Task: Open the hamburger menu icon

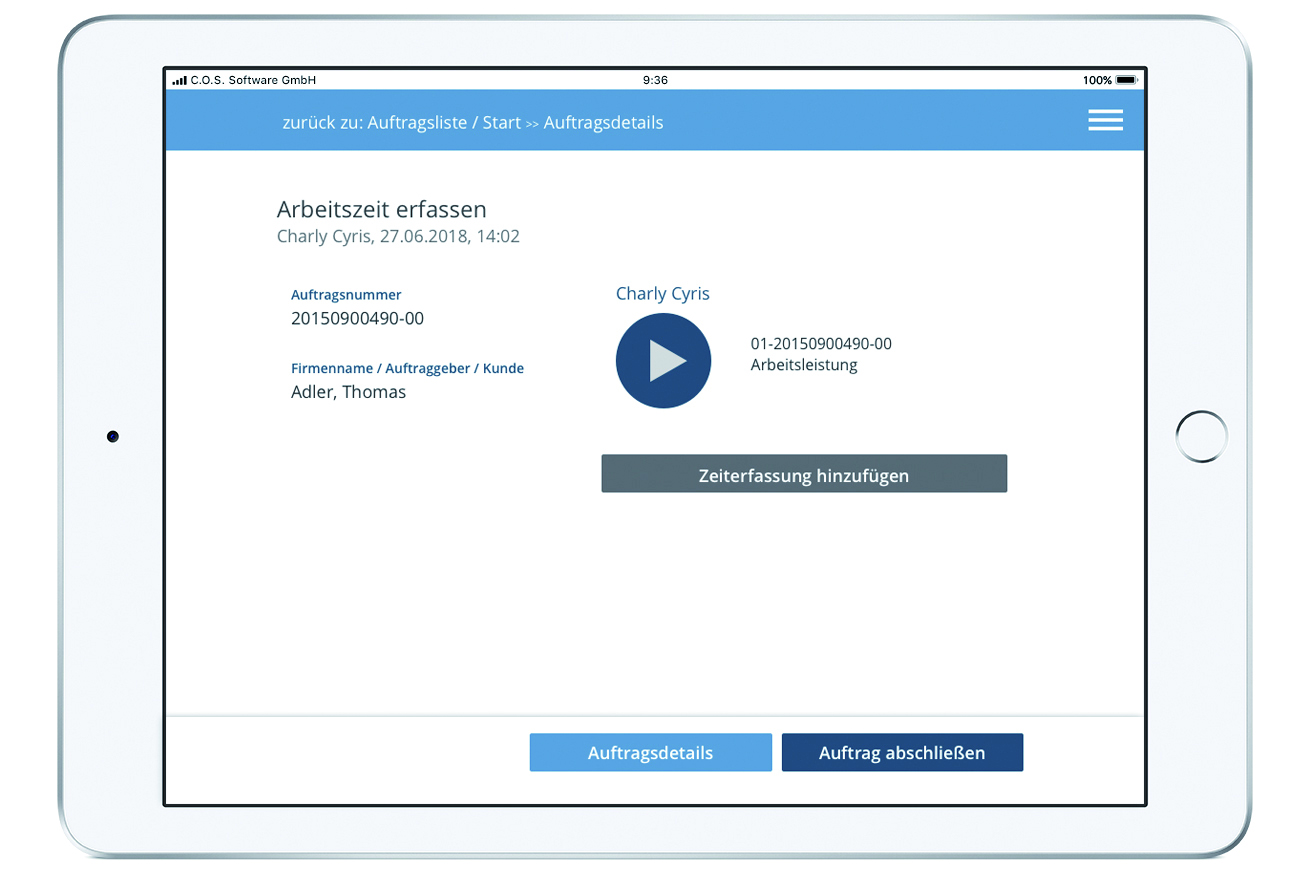Action: click(x=1105, y=120)
